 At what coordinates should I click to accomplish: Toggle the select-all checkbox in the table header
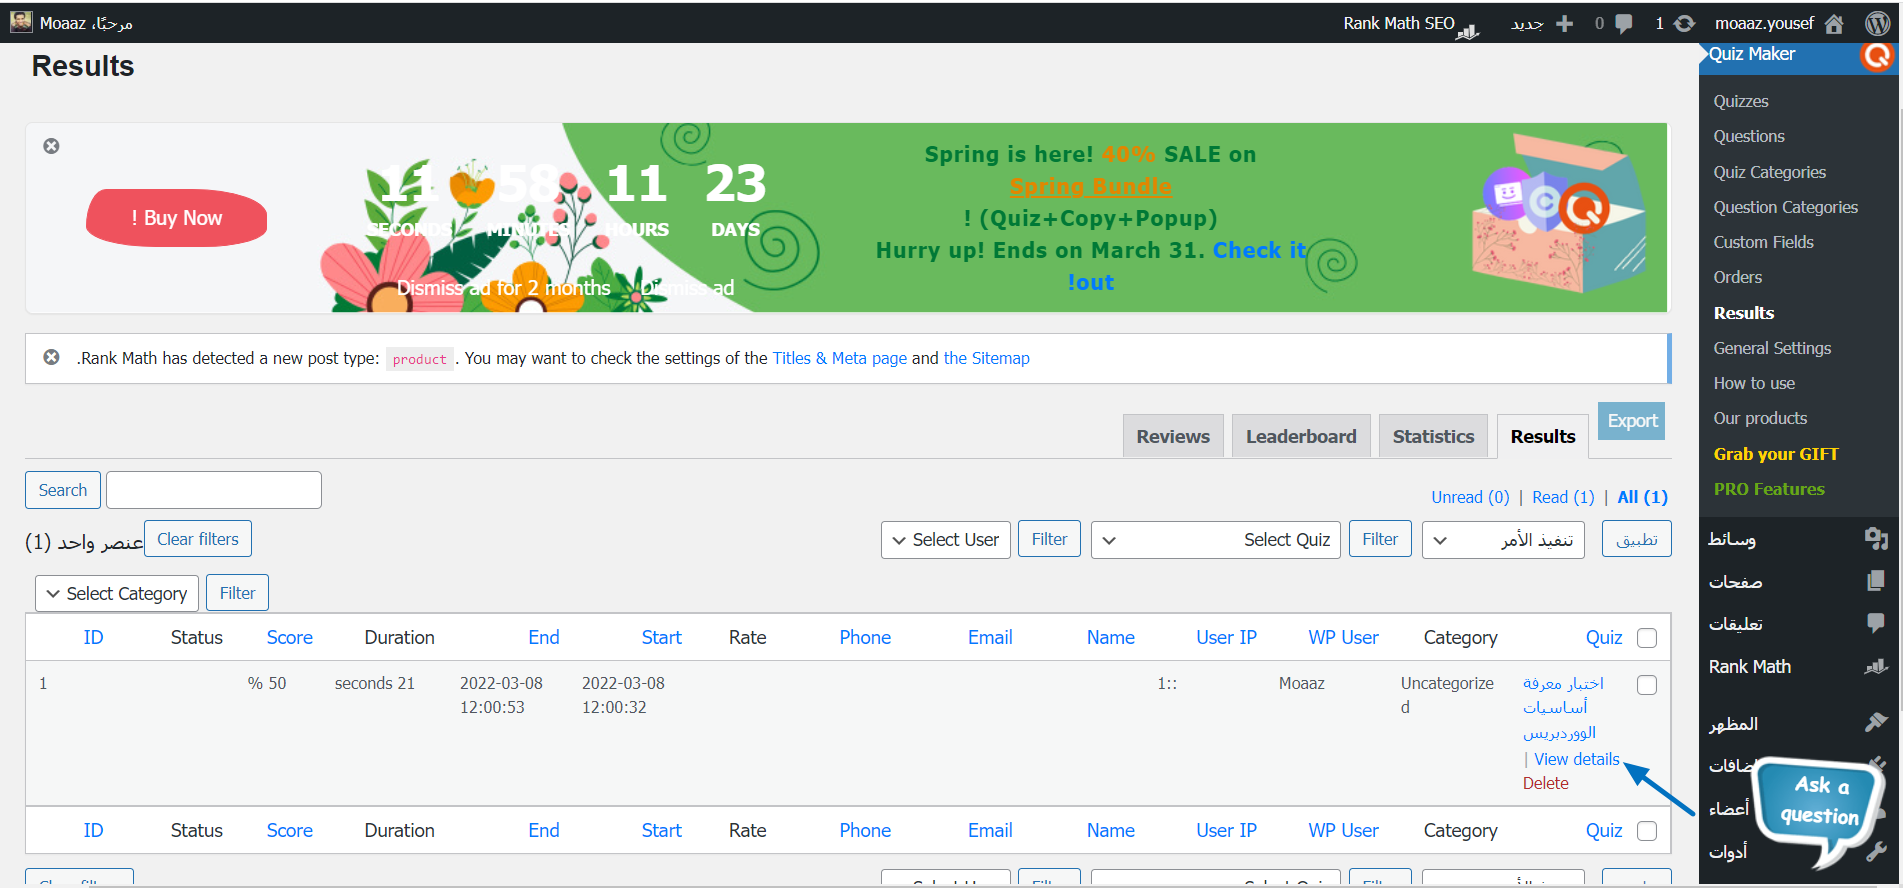pyautogui.click(x=1647, y=638)
